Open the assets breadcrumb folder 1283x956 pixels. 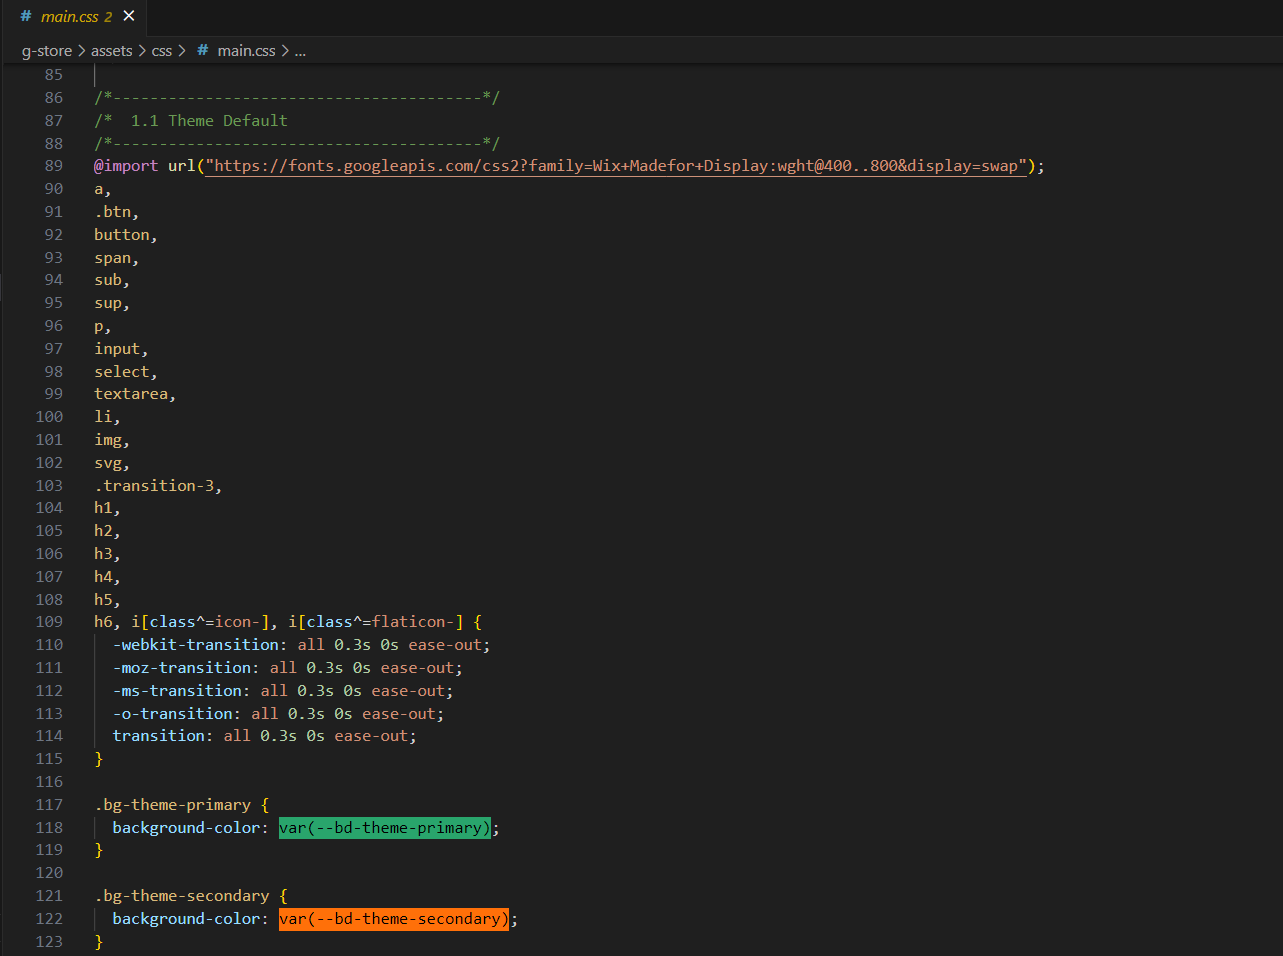point(112,50)
